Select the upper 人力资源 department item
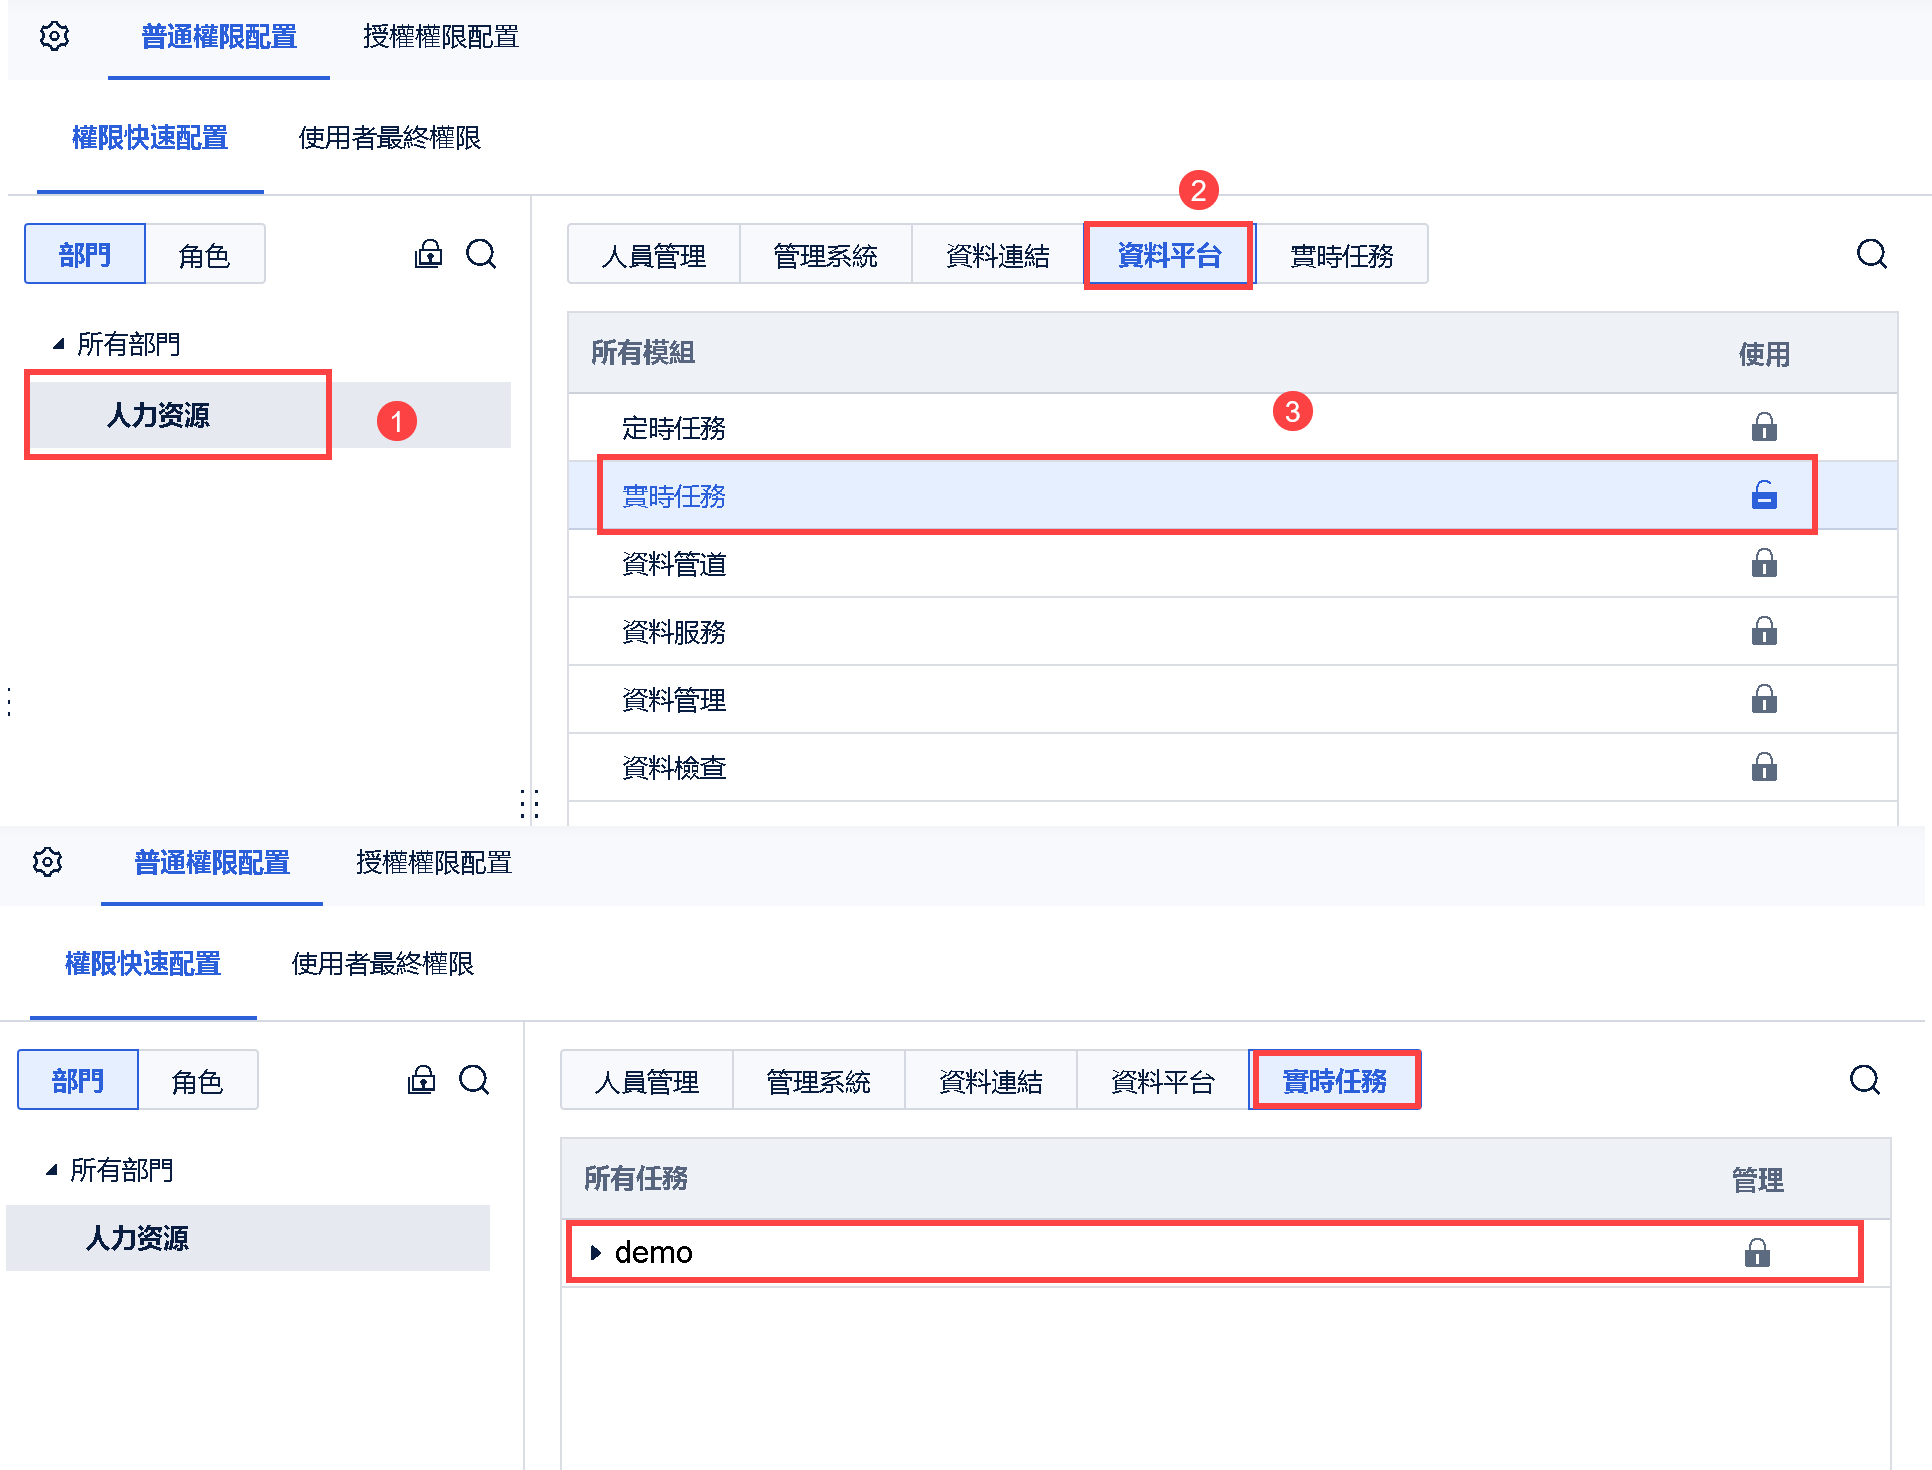This screenshot has width=1932, height=1470. [x=158, y=415]
